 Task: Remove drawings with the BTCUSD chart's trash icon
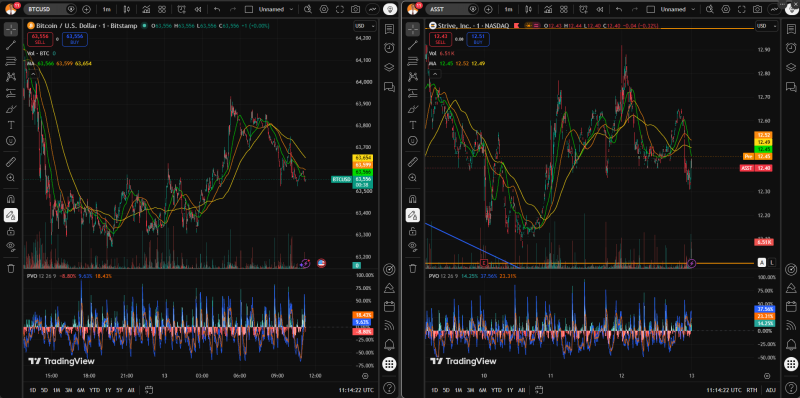point(11,268)
